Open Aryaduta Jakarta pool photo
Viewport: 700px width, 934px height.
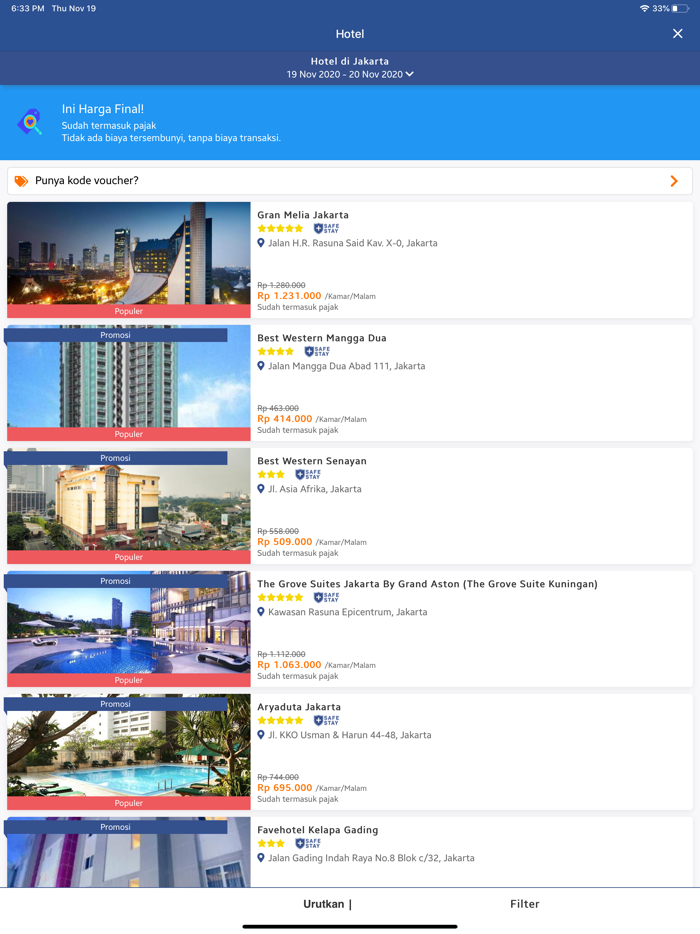[x=129, y=754]
